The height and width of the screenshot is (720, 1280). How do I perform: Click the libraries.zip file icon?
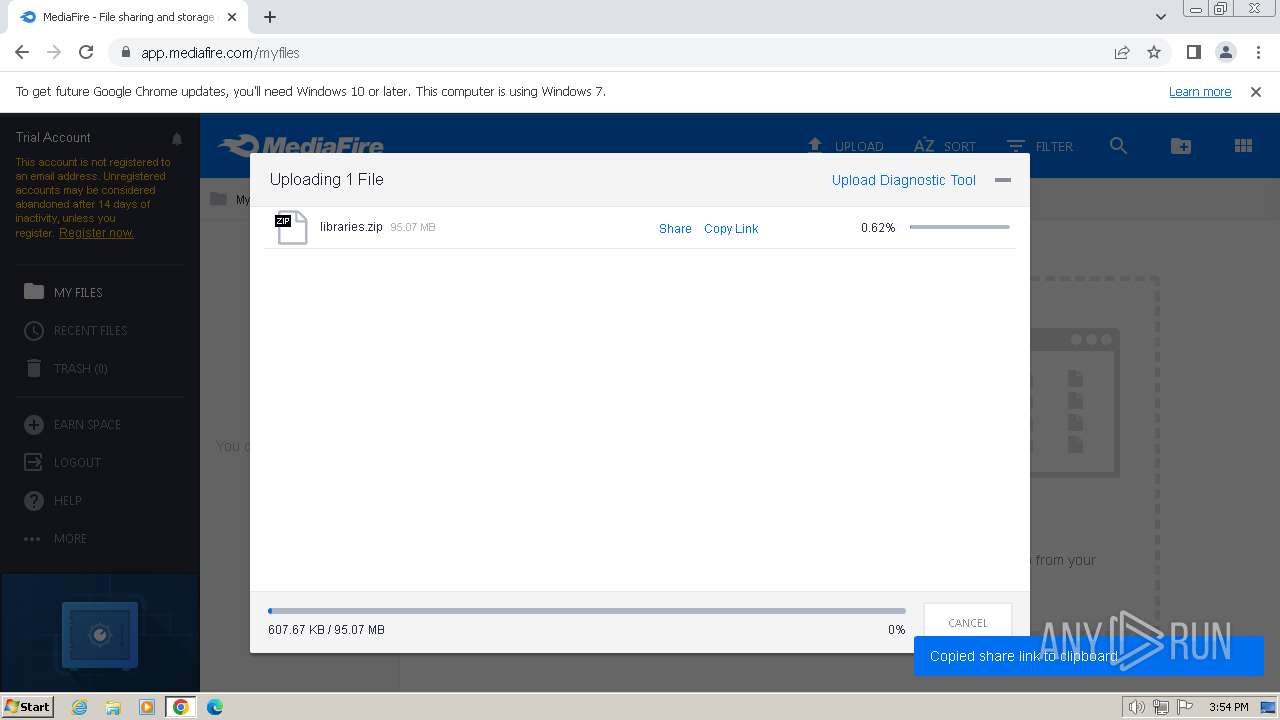point(291,228)
